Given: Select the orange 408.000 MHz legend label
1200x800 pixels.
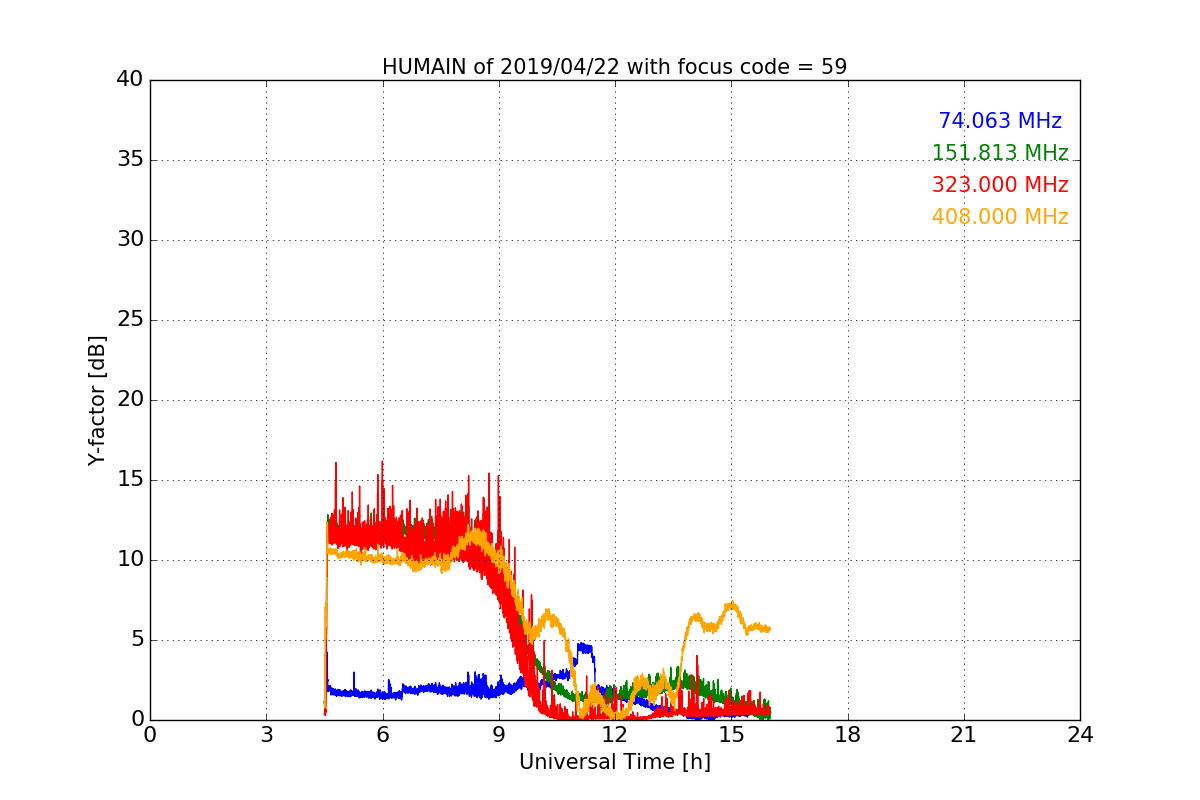Looking at the screenshot, I should point(1000,217).
